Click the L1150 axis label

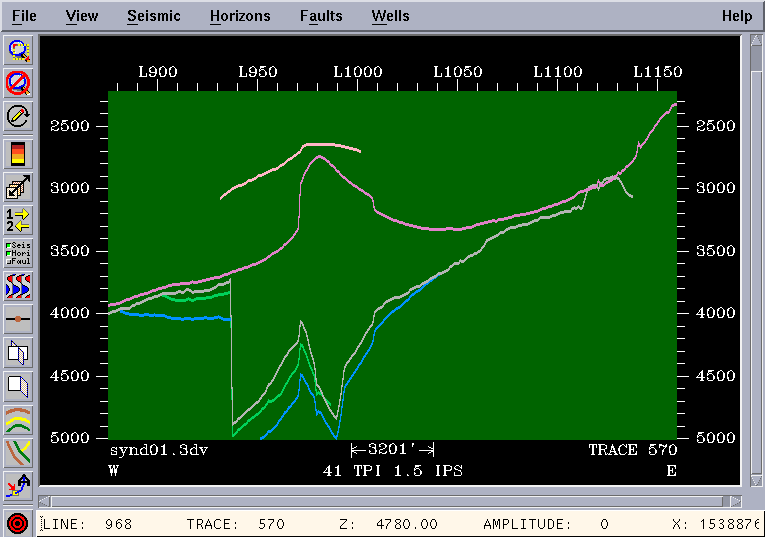tap(658, 72)
